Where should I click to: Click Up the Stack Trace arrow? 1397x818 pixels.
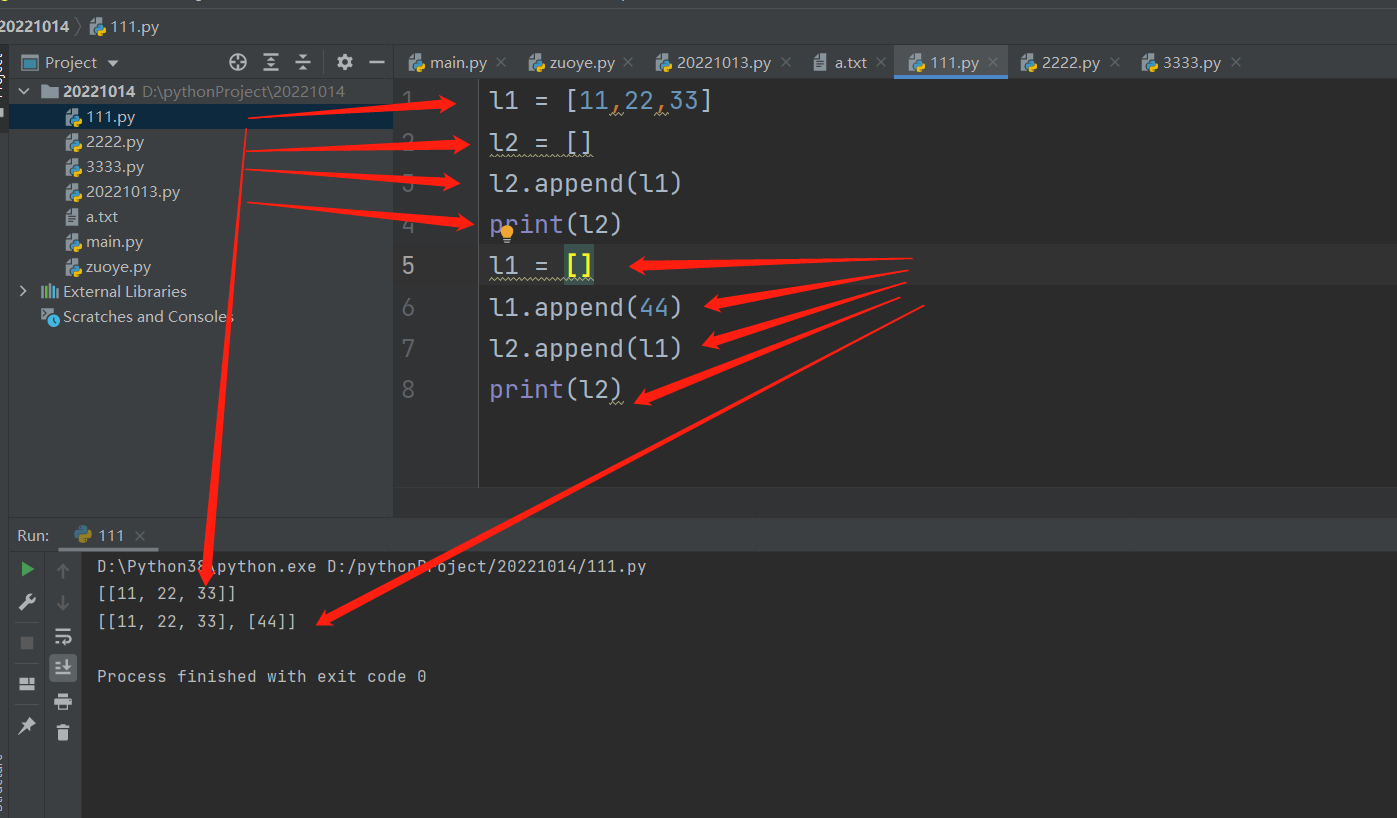coord(63,571)
